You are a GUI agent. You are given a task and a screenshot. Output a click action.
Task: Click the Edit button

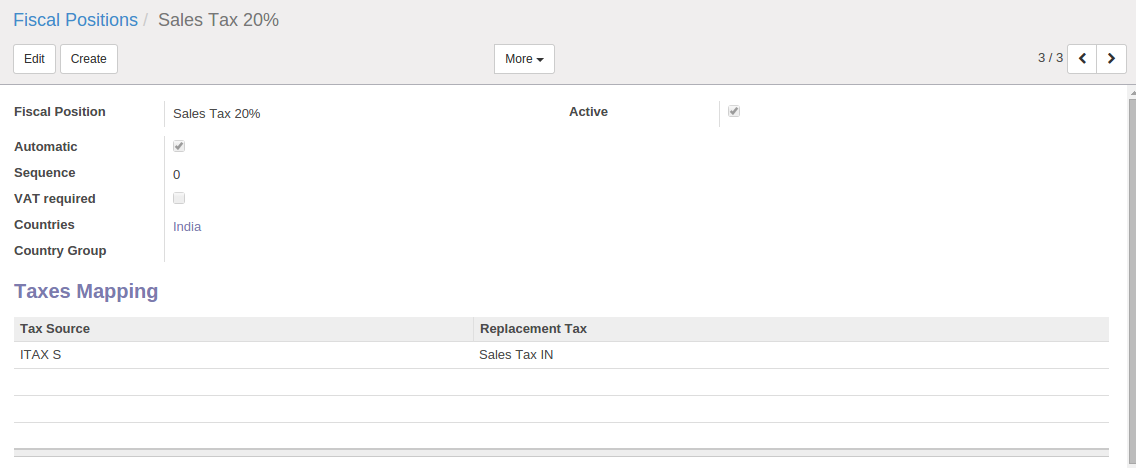coord(34,59)
